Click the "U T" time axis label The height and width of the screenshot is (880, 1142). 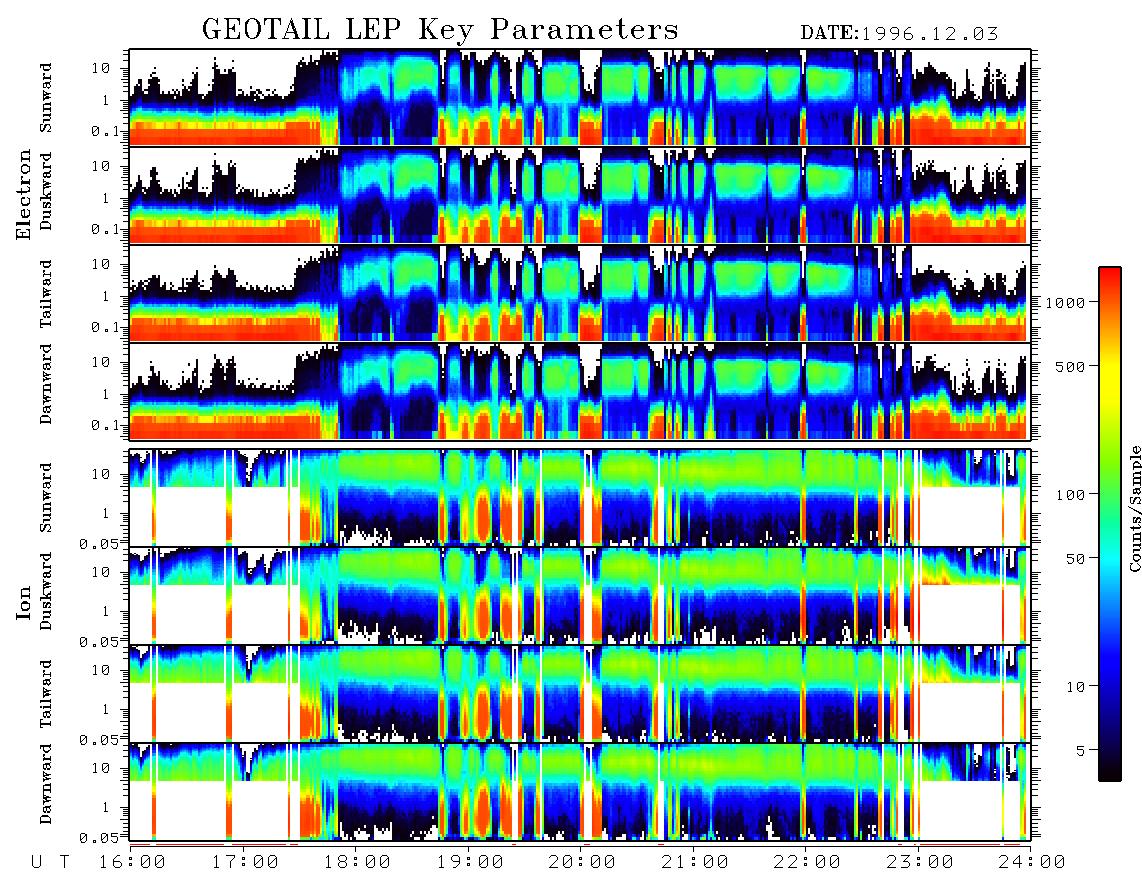point(51,862)
